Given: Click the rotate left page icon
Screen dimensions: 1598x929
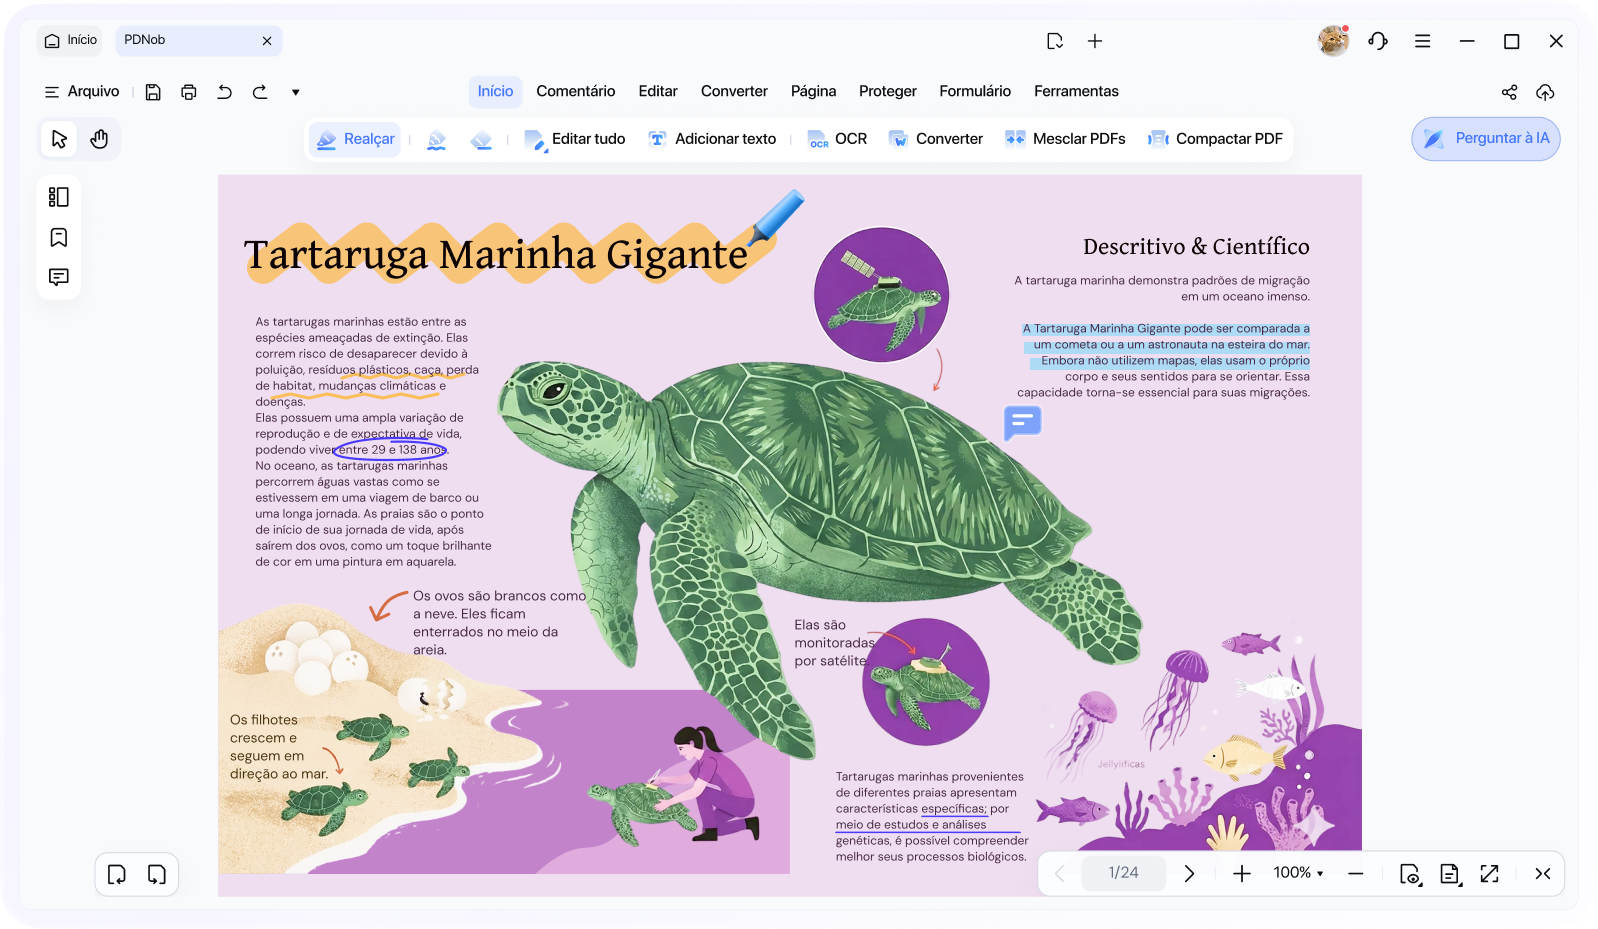Looking at the screenshot, I should point(117,874).
